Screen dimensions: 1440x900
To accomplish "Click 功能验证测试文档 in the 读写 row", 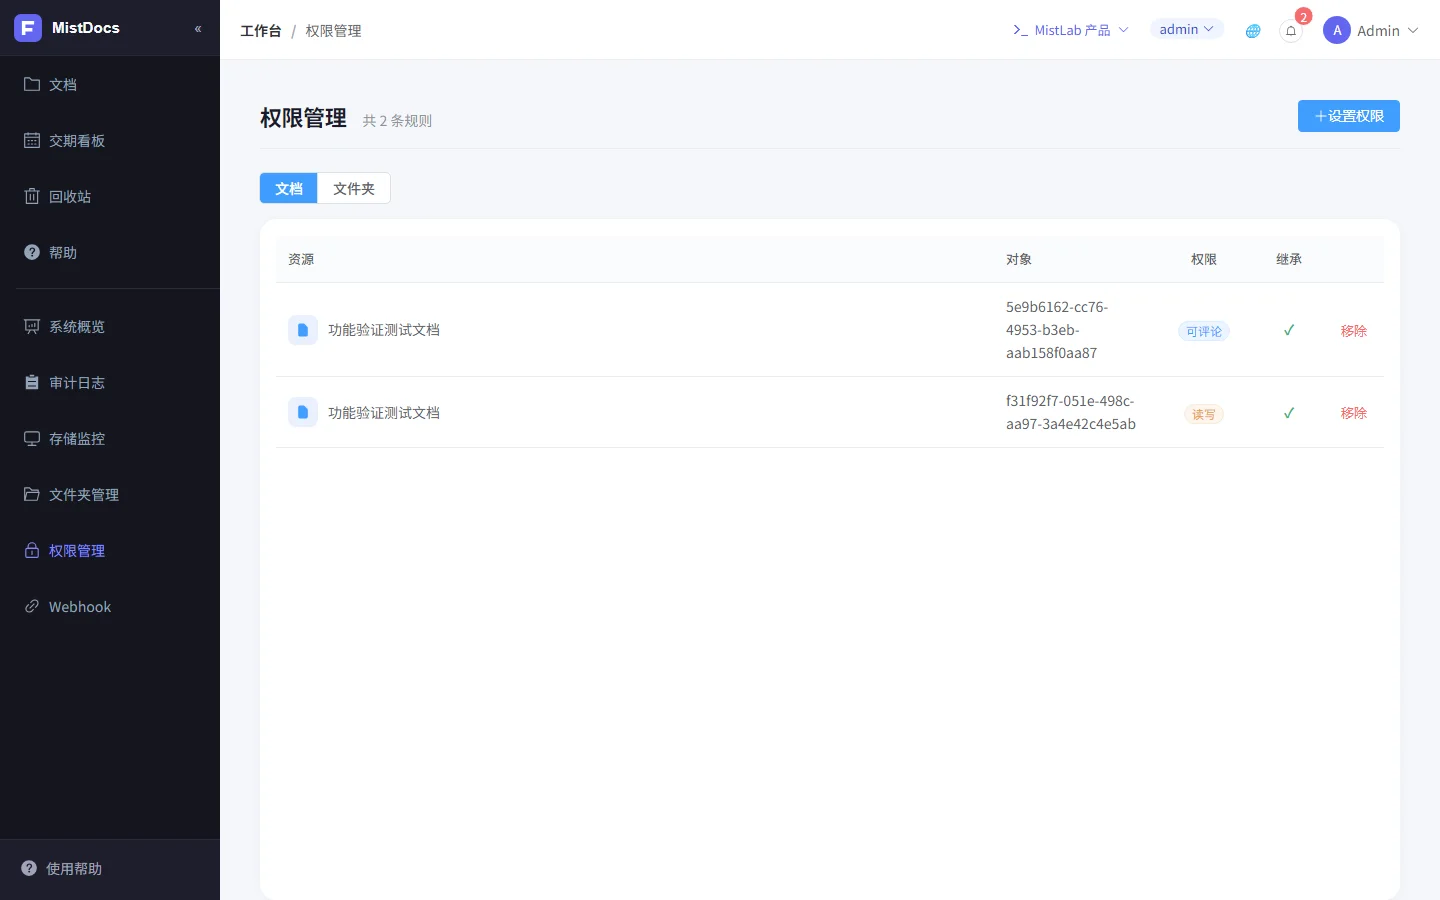I will click(384, 412).
